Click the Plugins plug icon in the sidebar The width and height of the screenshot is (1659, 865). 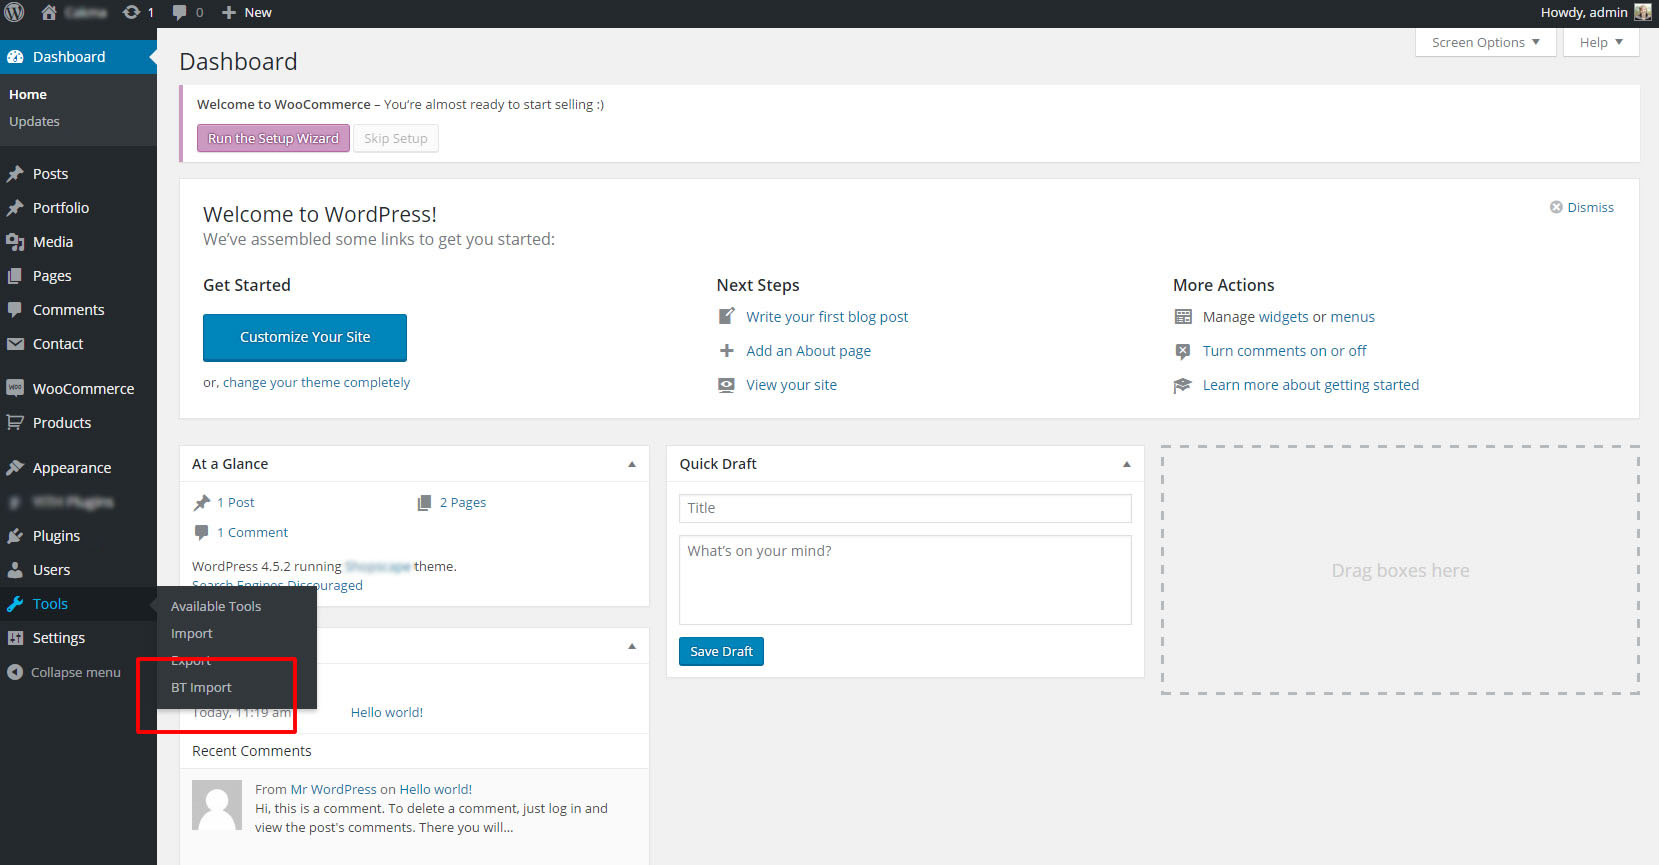click(15, 536)
